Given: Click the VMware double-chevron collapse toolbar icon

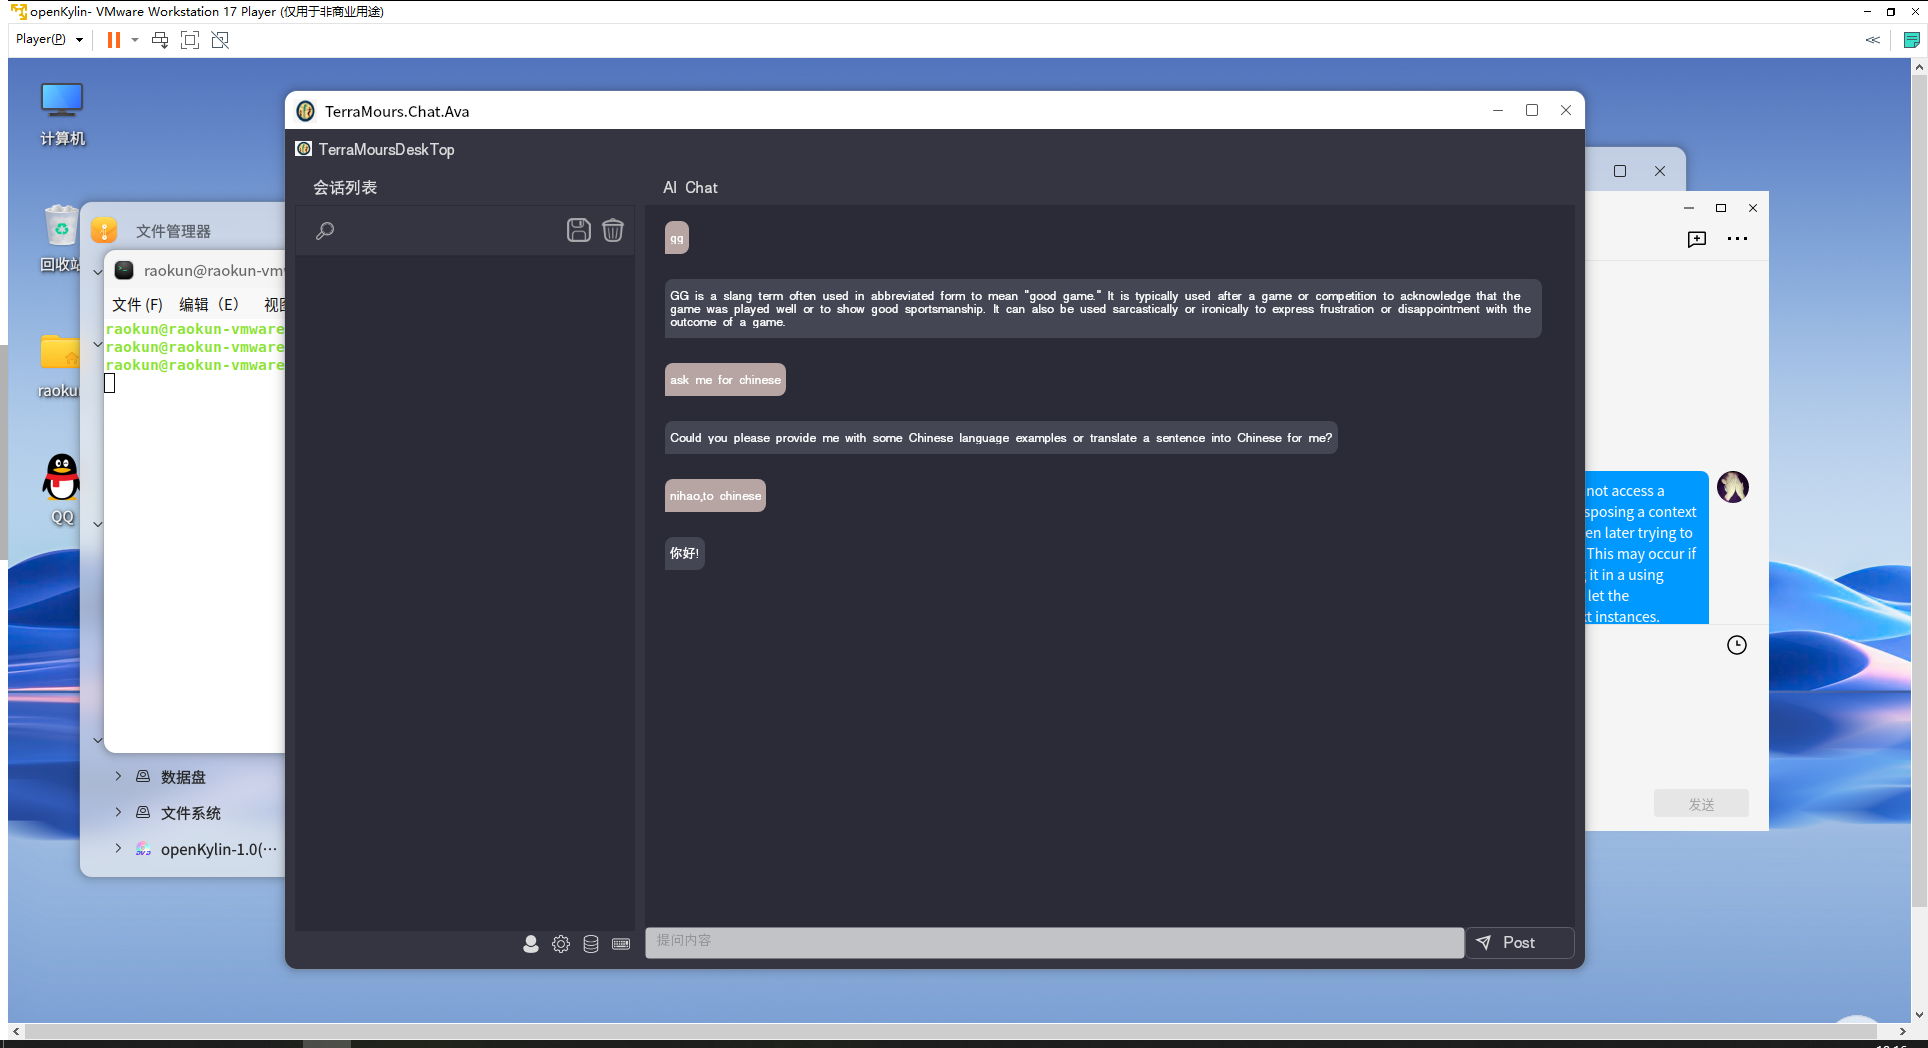Looking at the screenshot, I should (x=1873, y=40).
